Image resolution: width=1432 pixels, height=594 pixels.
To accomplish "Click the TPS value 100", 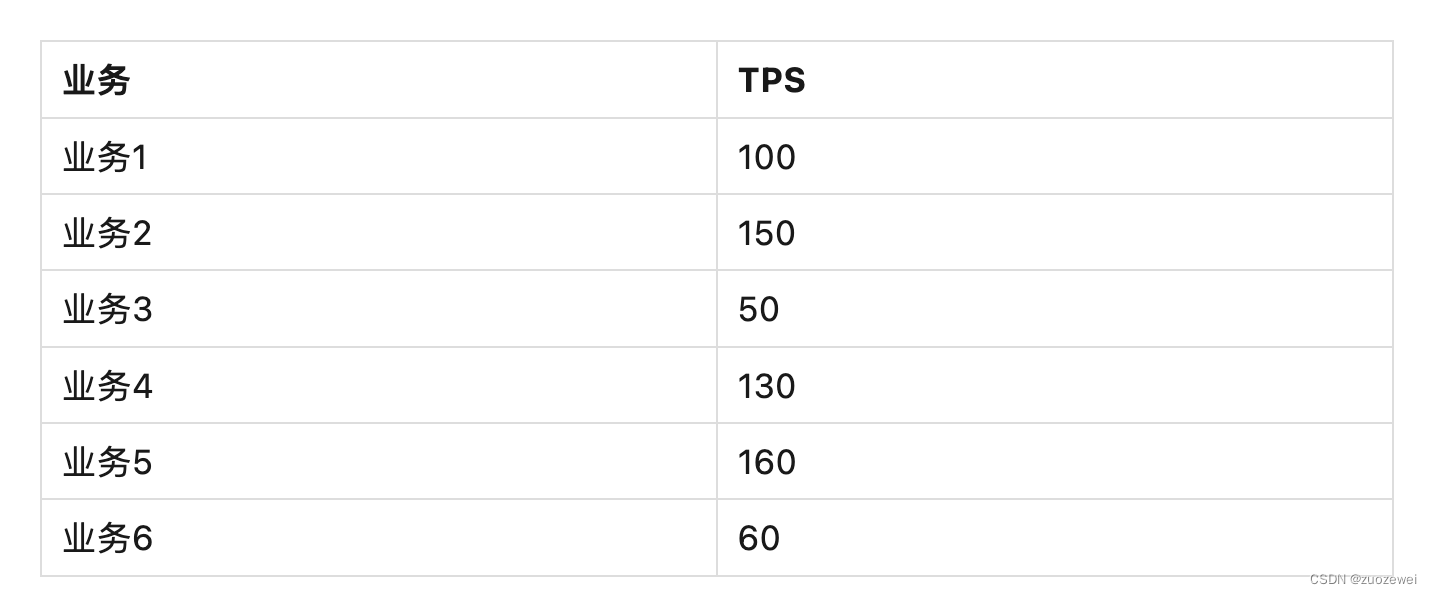I will click(x=767, y=157).
